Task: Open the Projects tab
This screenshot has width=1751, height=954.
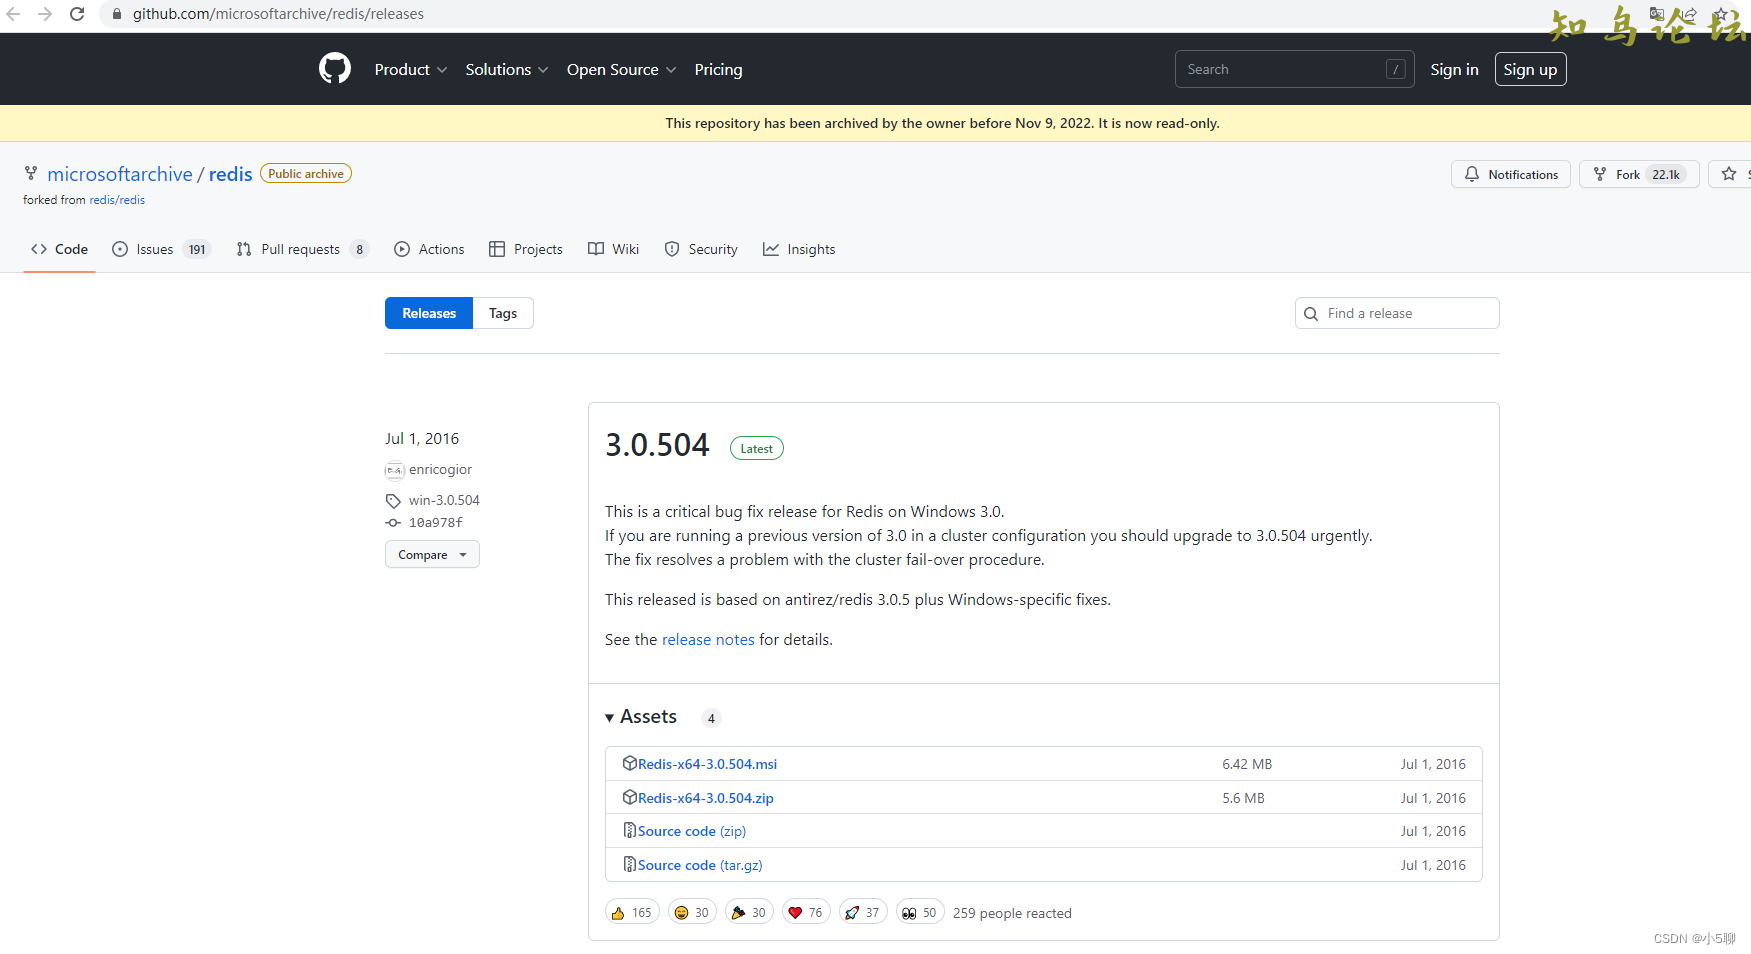Action: coord(526,249)
